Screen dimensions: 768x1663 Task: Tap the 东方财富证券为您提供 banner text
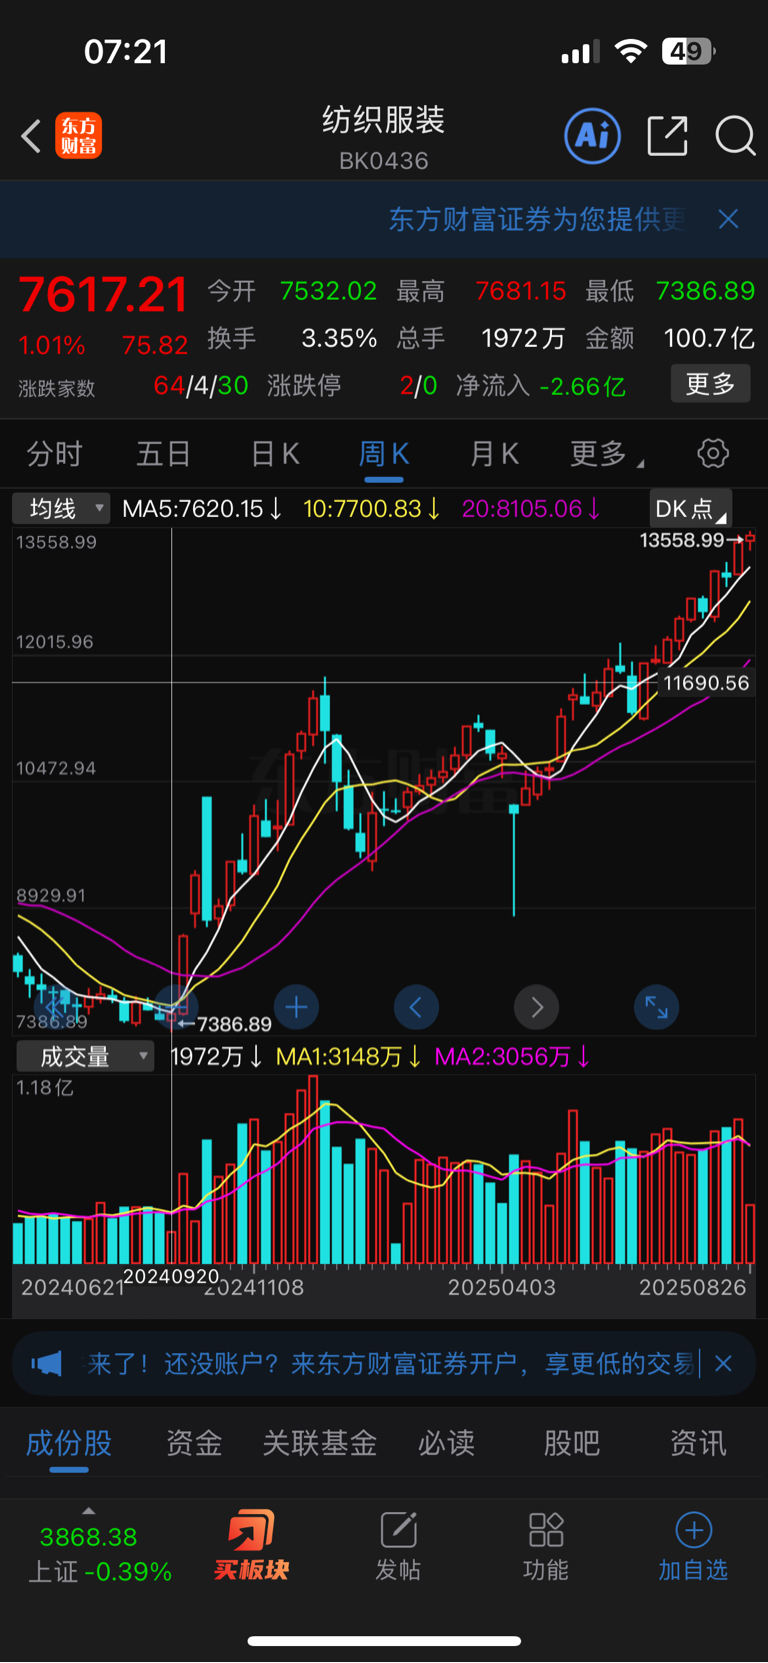pos(537,219)
